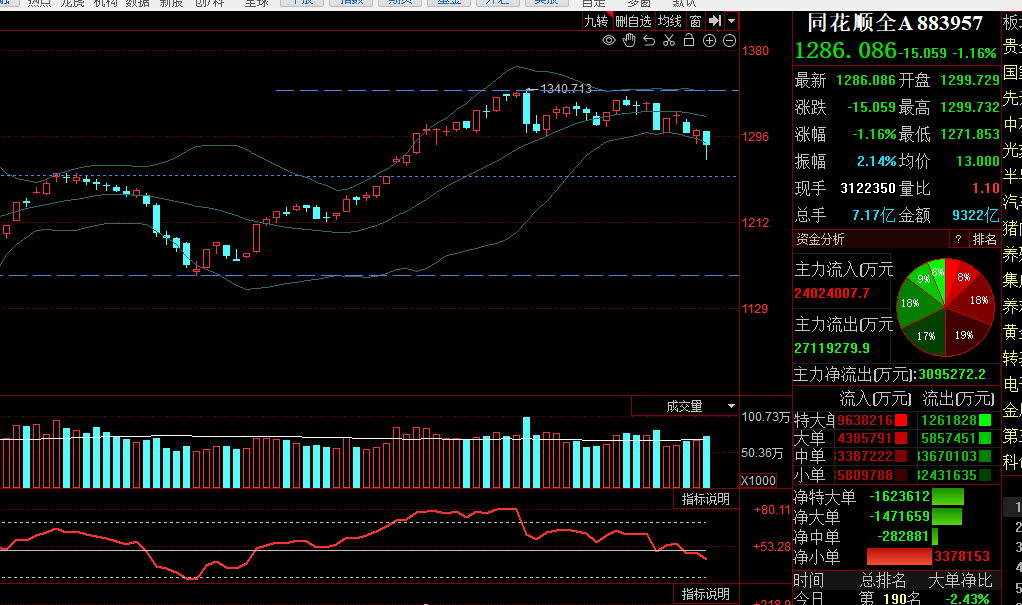Click 主力流入 value 24024007.7
Viewport: 1022px width, 605px height.
(x=832, y=293)
